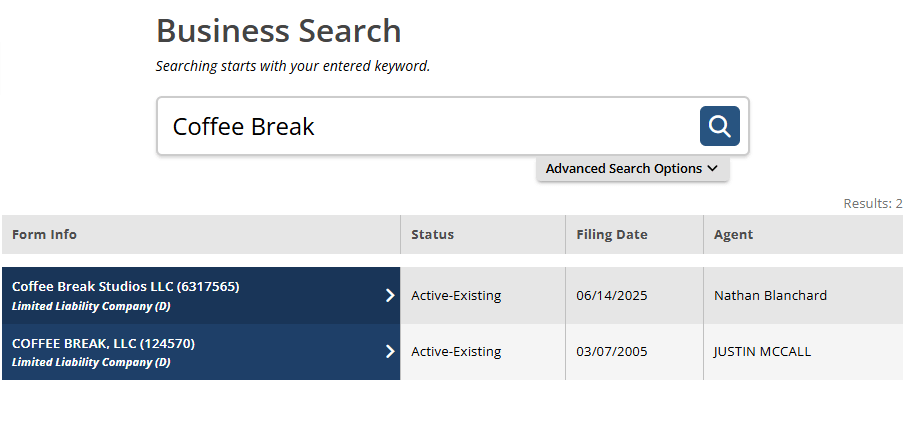Select agent JUSTIN MCCALL cell
Screen dimensions: 906x434
(x=762, y=352)
